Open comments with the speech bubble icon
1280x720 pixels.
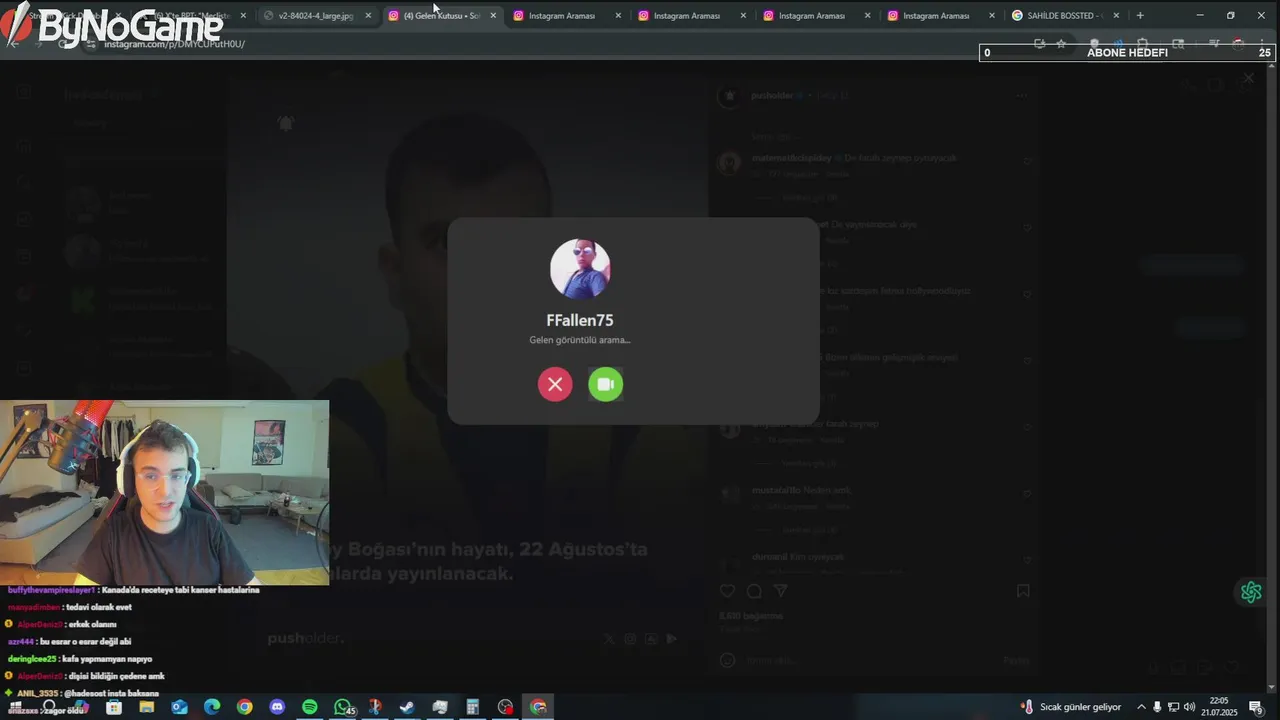click(x=755, y=591)
